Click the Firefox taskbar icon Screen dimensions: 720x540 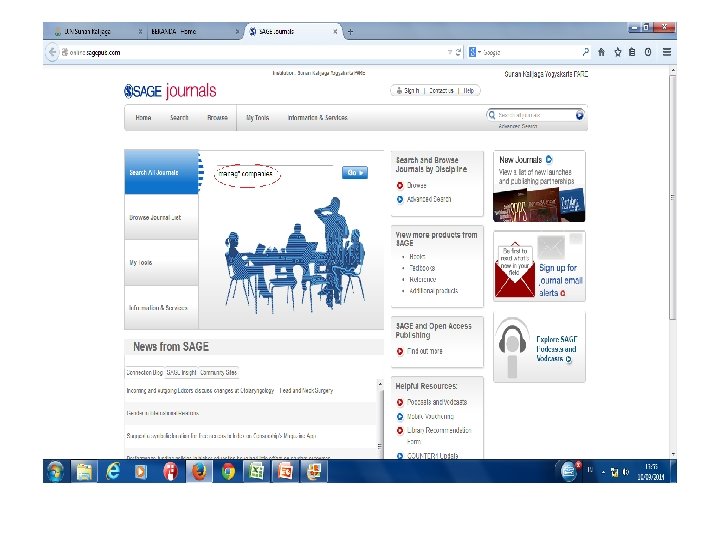click(199, 472)
